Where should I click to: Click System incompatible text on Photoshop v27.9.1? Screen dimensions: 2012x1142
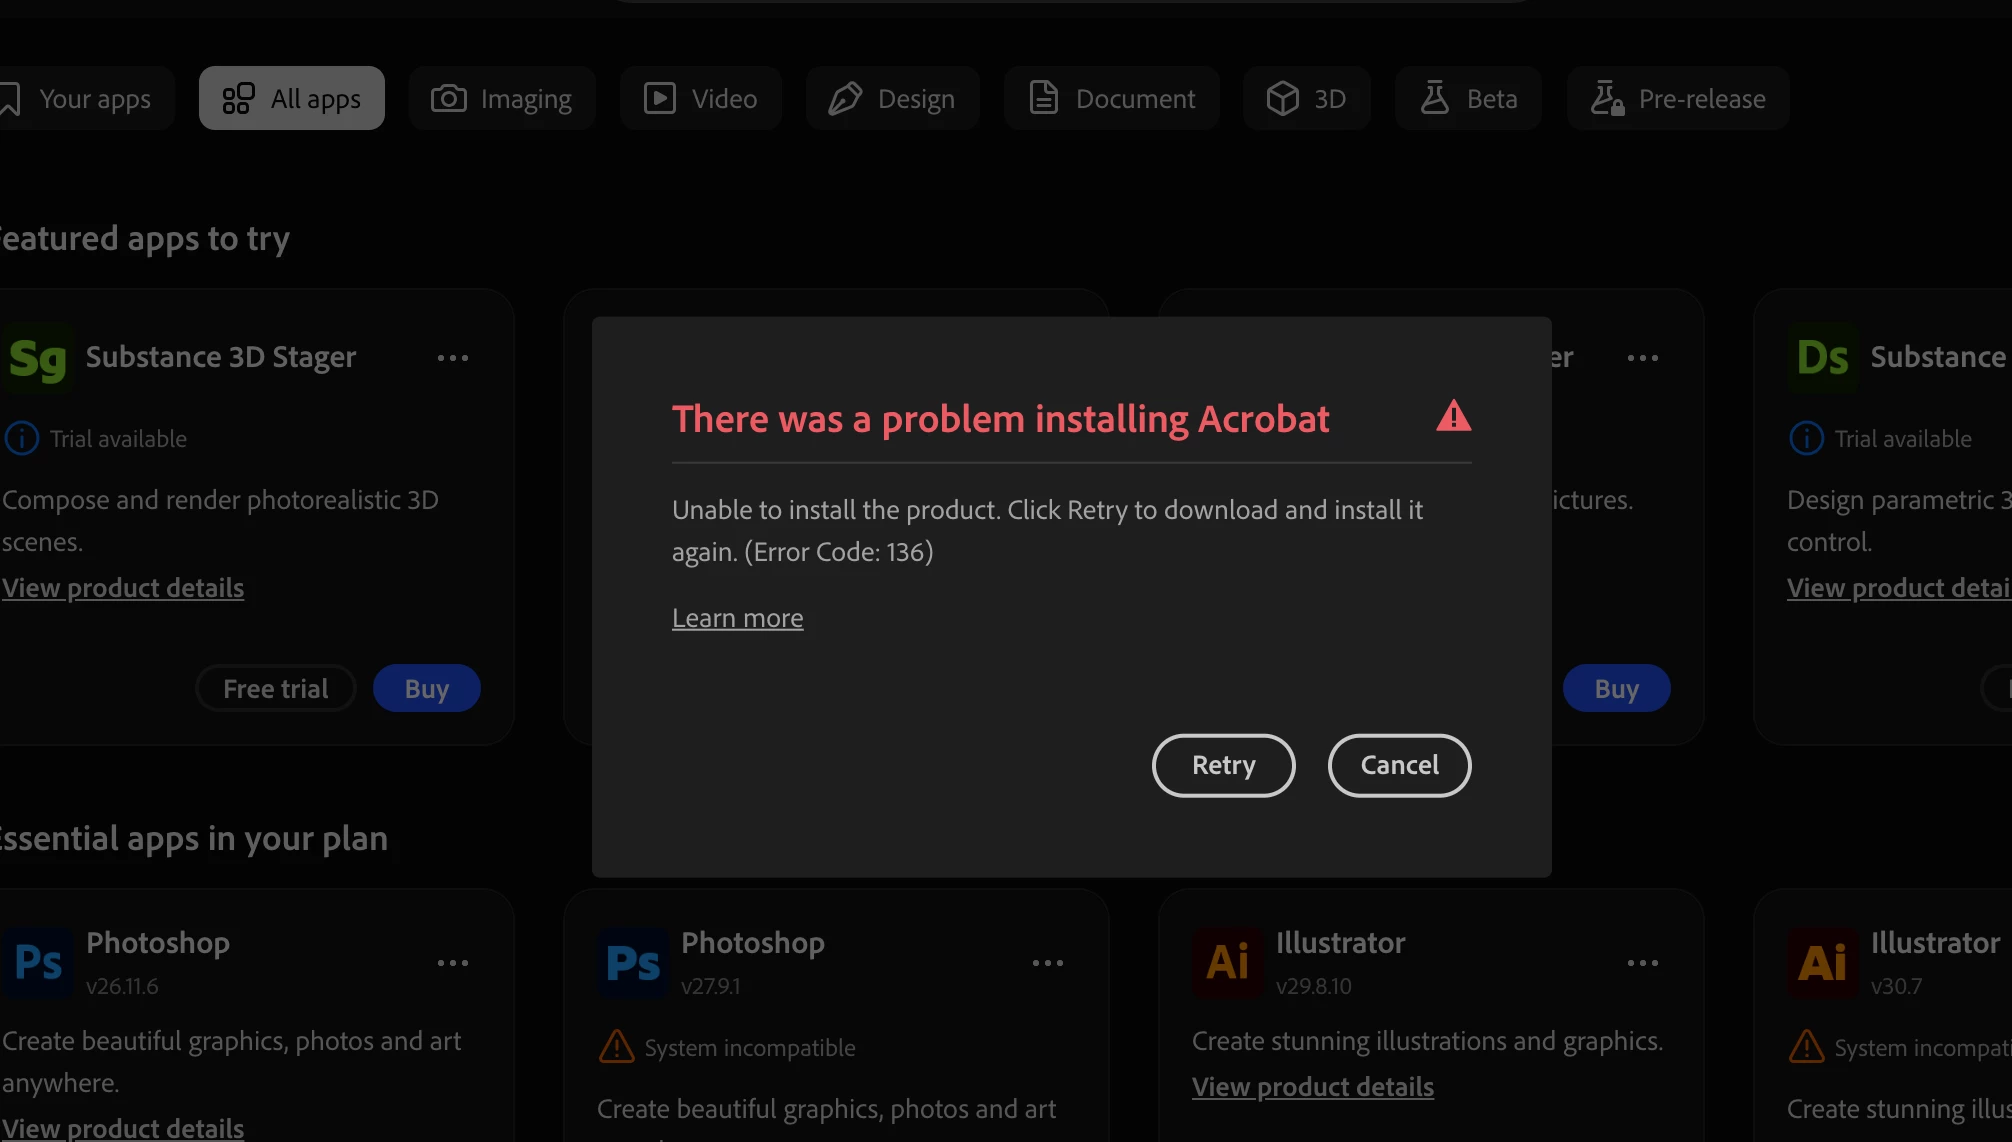tap(750, 1048)
